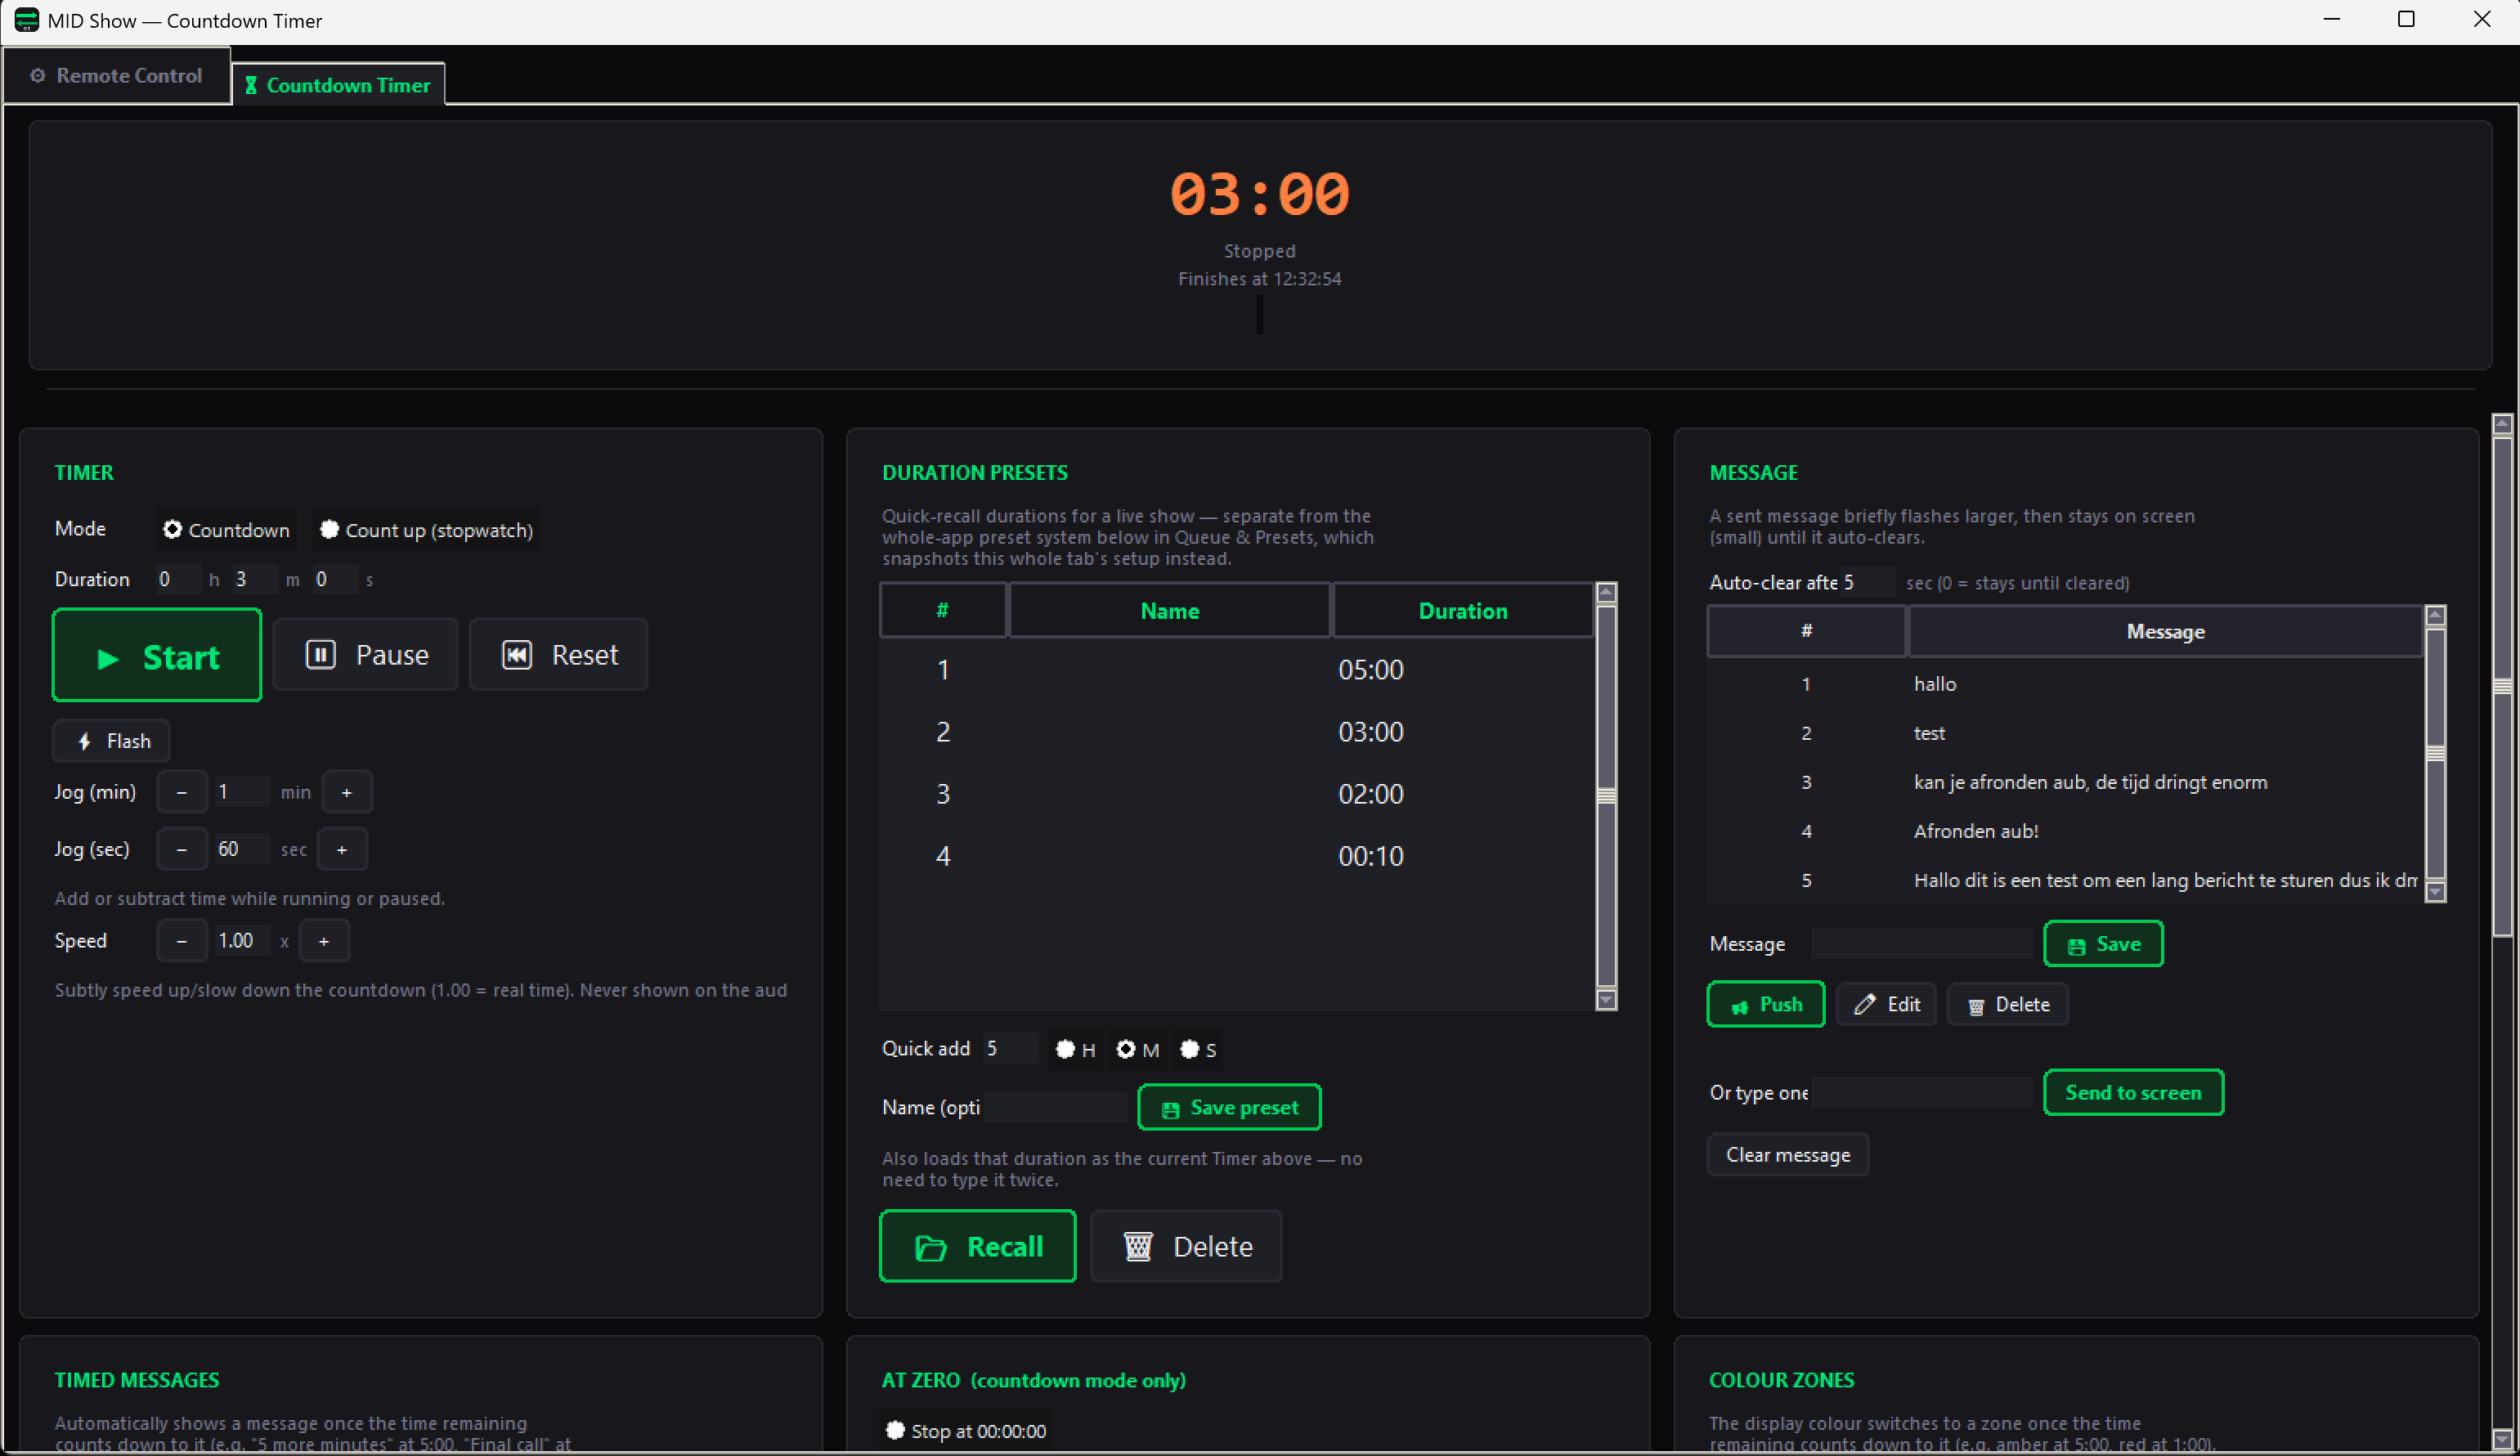The image size is (2520, 1456).
Task: Open the Countdown Timer tab
Action: click(339, 85)
